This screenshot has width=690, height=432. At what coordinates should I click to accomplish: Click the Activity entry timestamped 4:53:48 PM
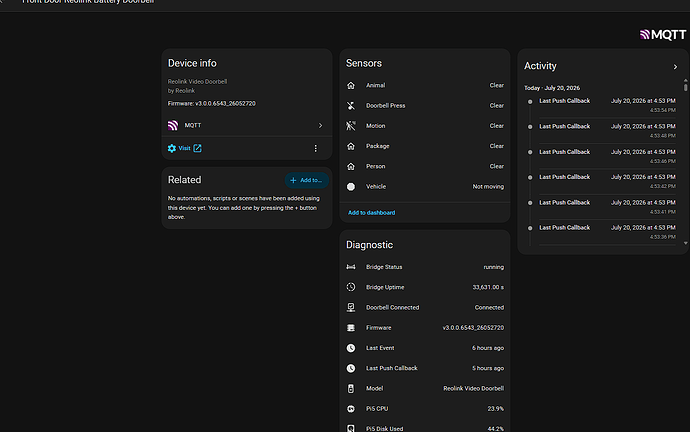point(601,131)
